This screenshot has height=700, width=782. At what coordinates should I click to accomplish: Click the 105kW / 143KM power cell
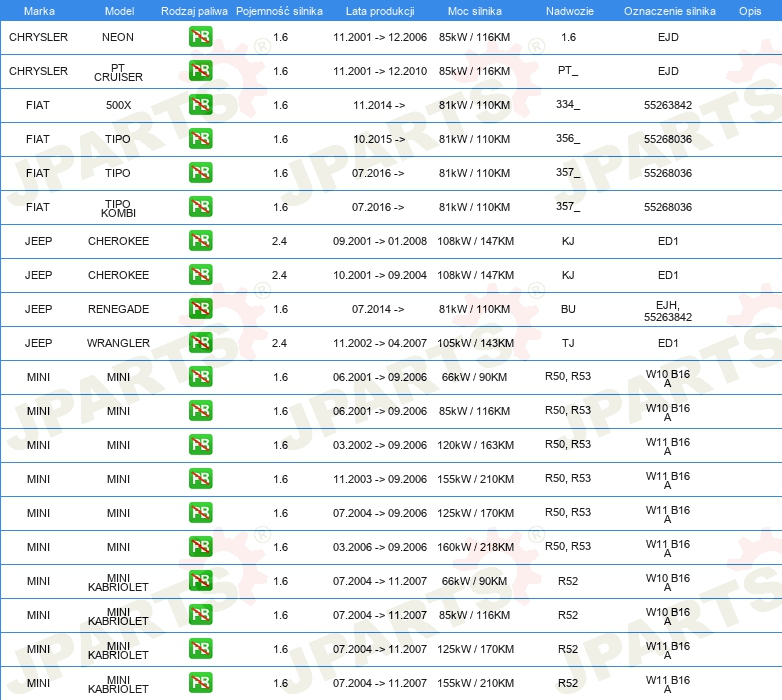tap(475, 343)
